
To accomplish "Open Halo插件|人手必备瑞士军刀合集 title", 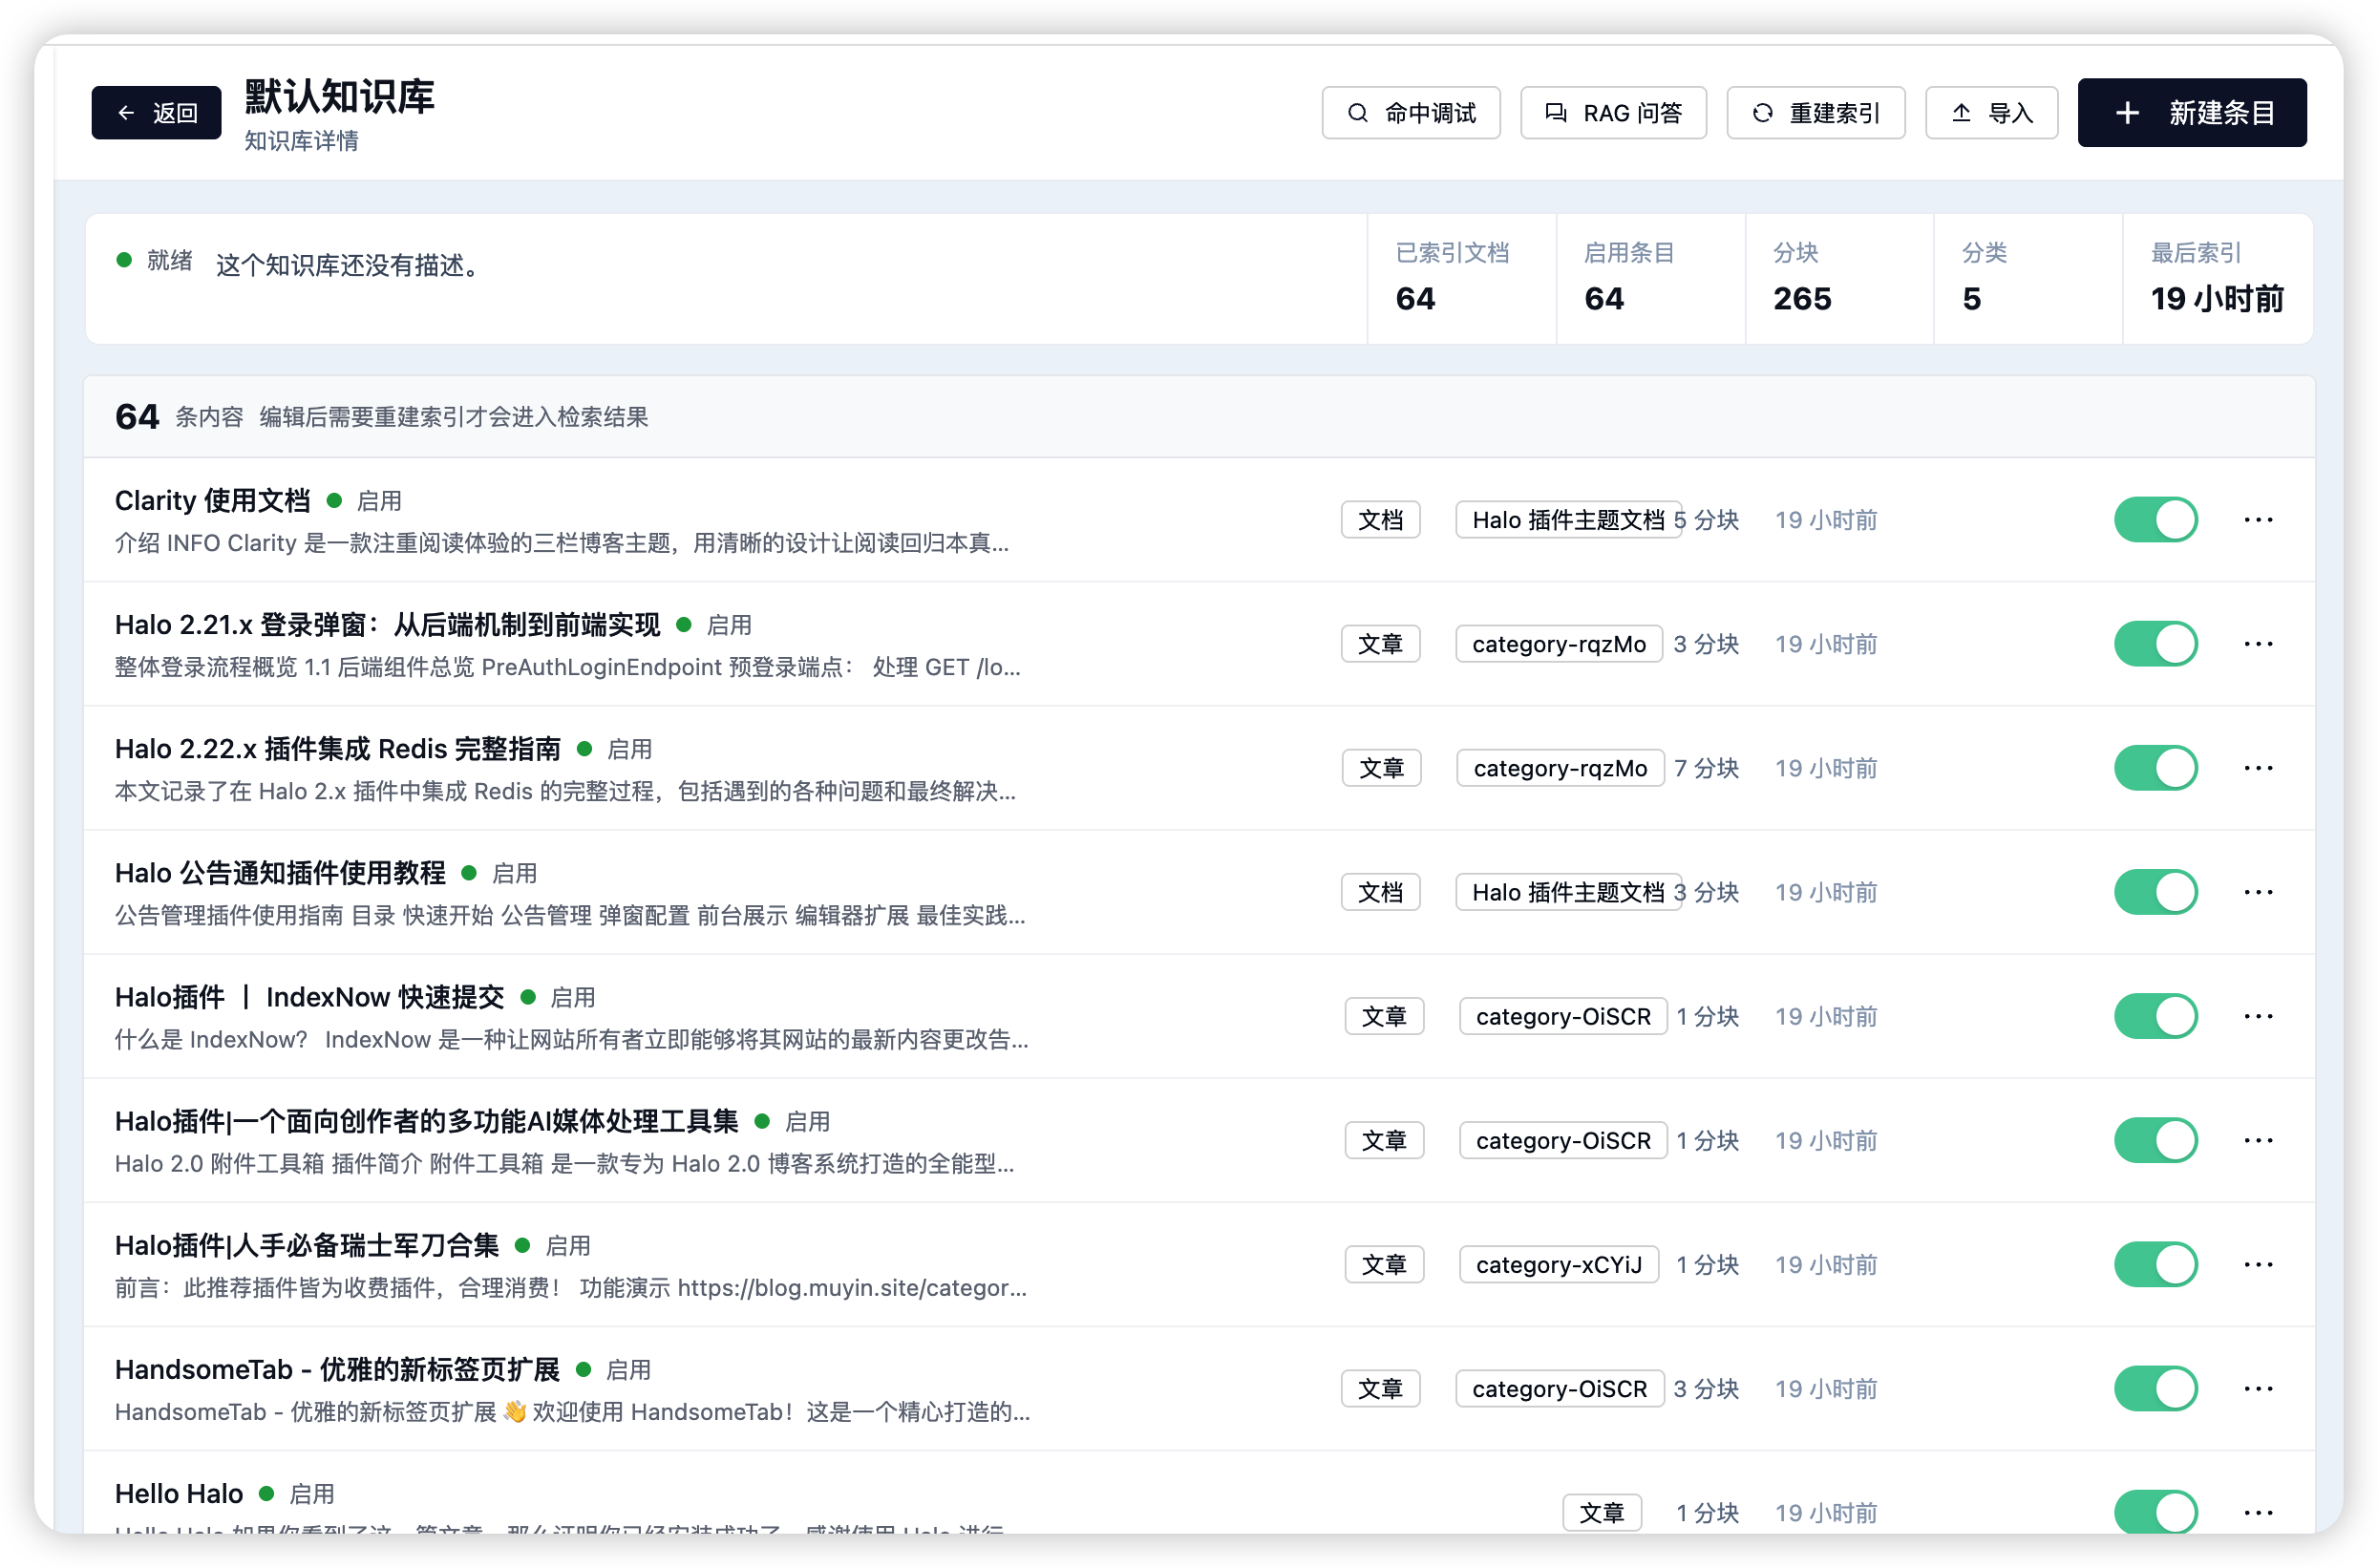I will coord(306,1245).
